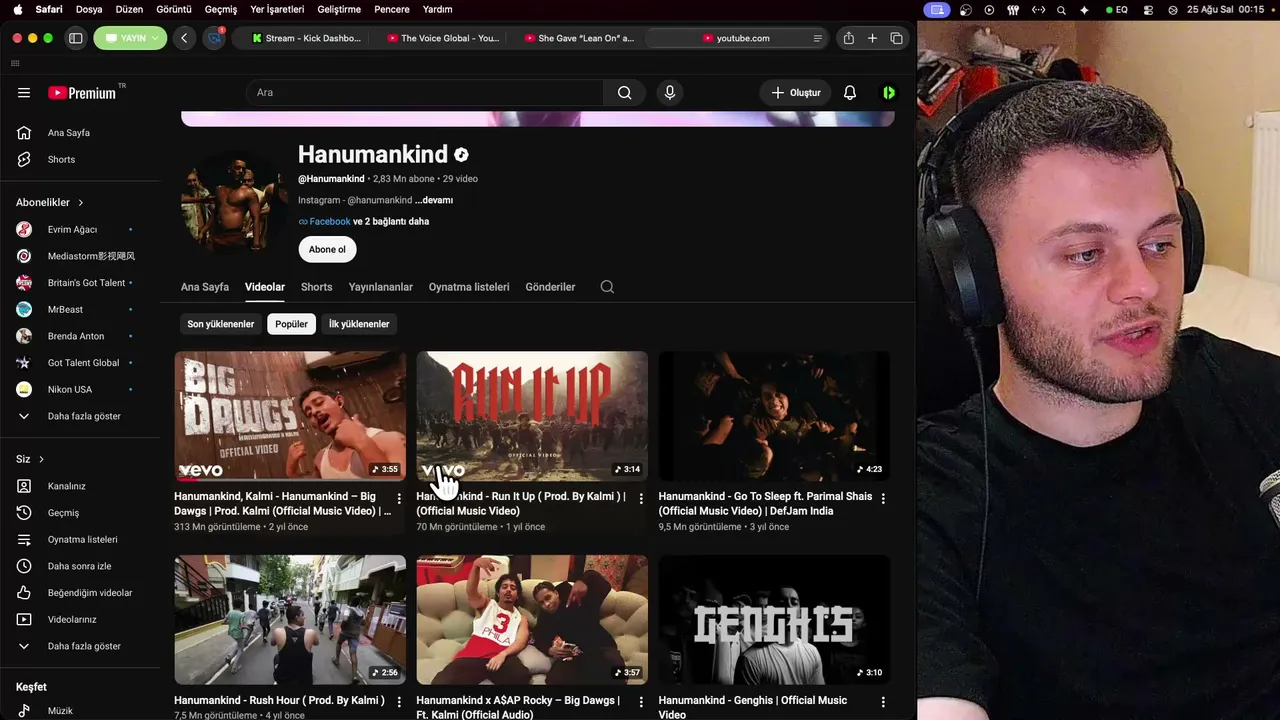1280x720 pixels.
Task: Open the Düzen menu
Action: coord(129,9)
